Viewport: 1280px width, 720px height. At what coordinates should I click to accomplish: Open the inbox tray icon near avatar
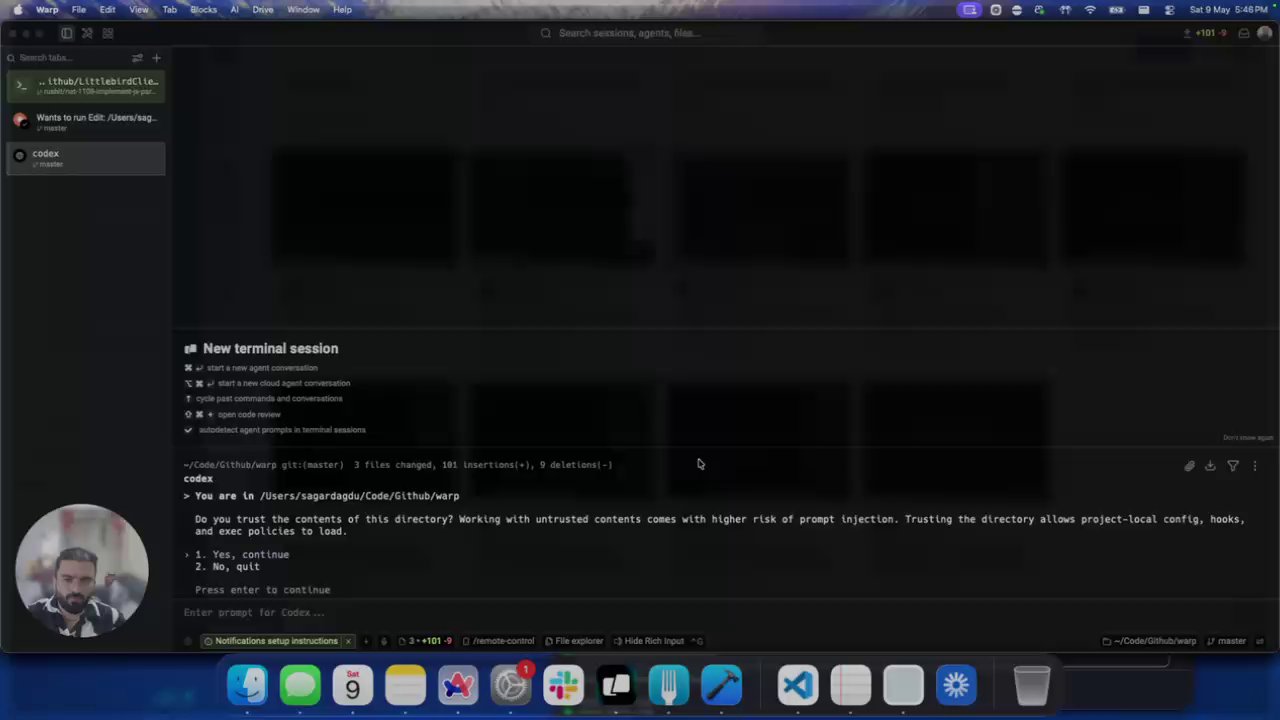(x=1244, y=33)
